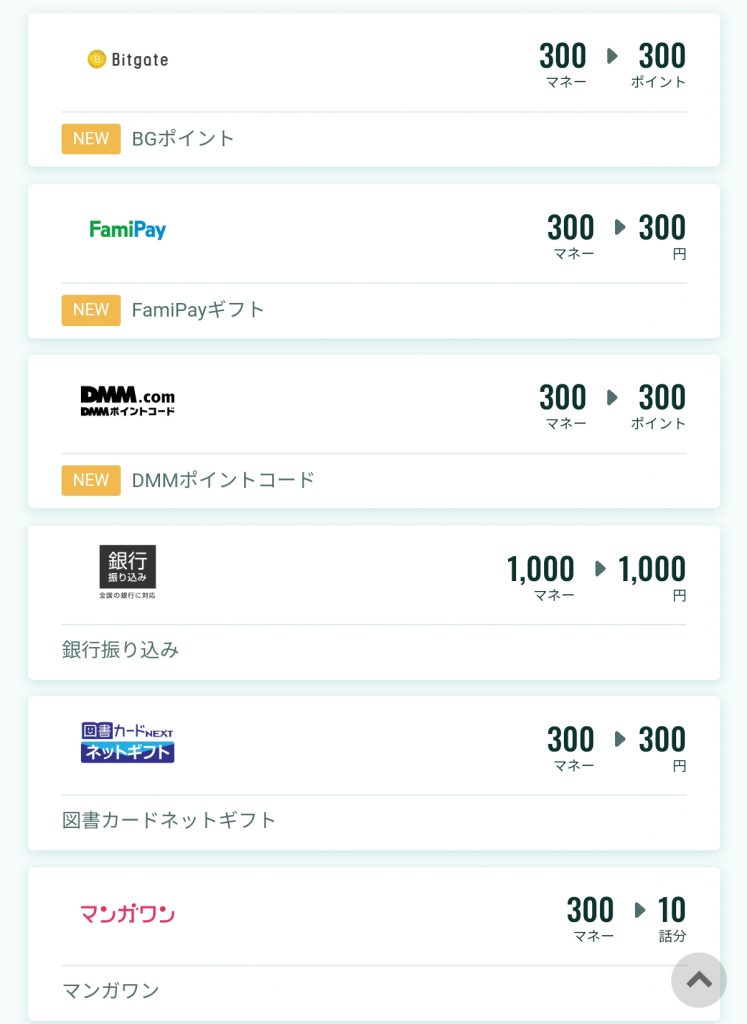Open the BGポイント exchange link
This screenshot has width=747, height=1024.
tap(183, 138)
